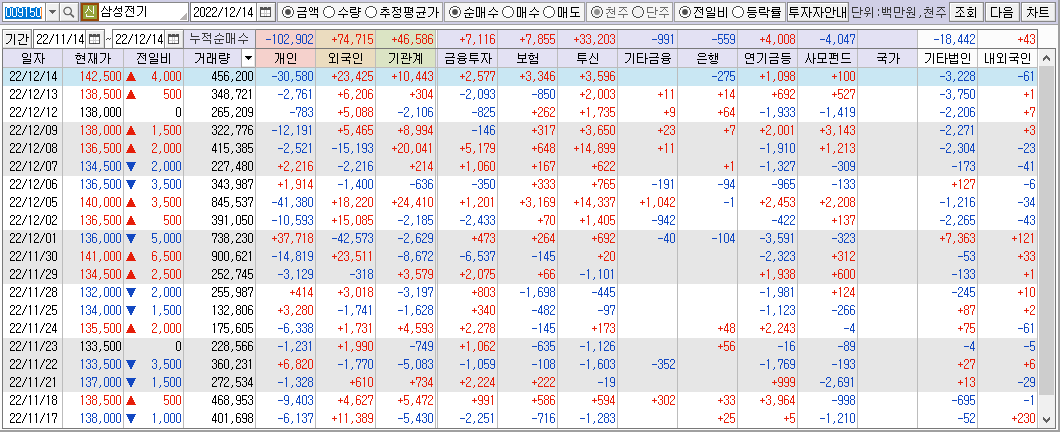Click the 조회 button
Screen dimensions: 1060x432
tap(966, 11)
